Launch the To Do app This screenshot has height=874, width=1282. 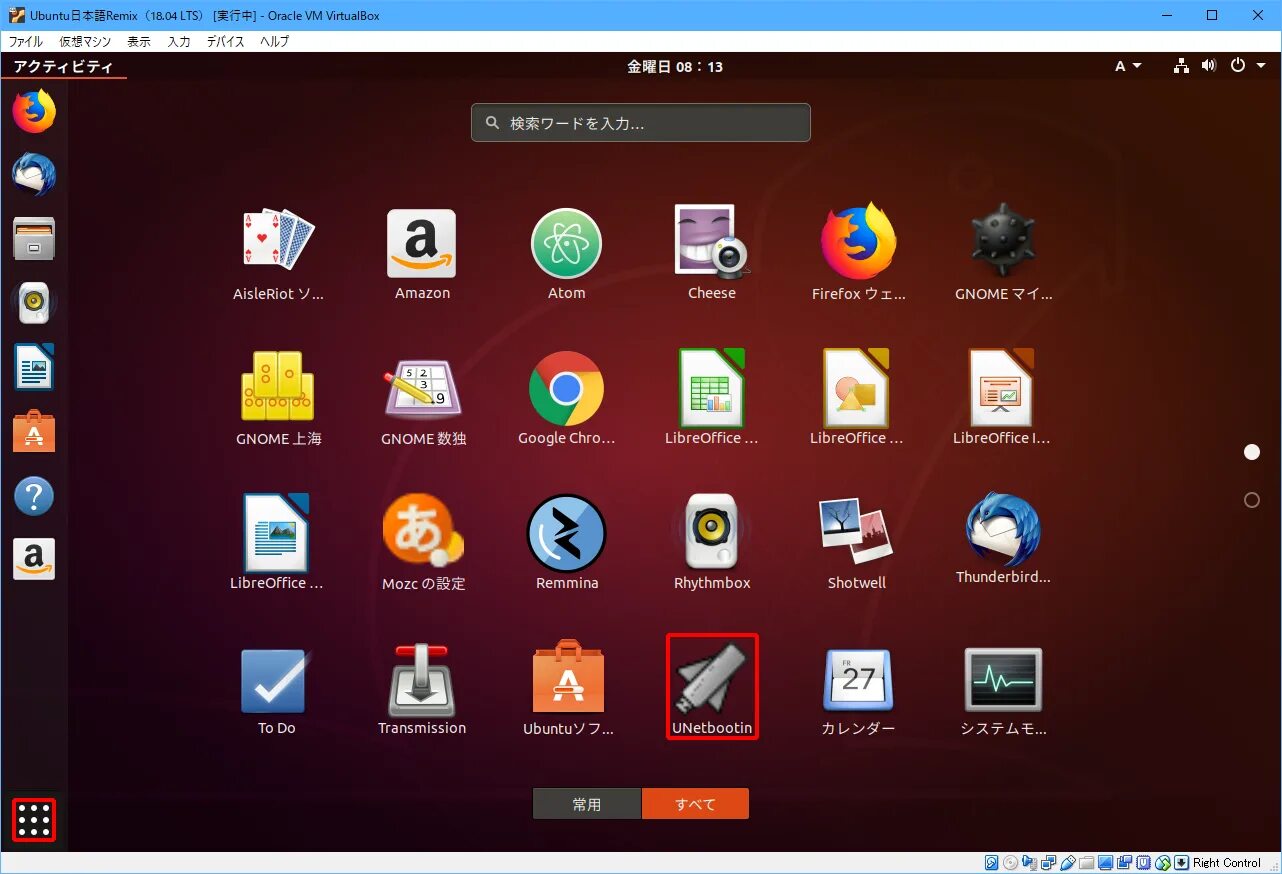coord(276,690)
